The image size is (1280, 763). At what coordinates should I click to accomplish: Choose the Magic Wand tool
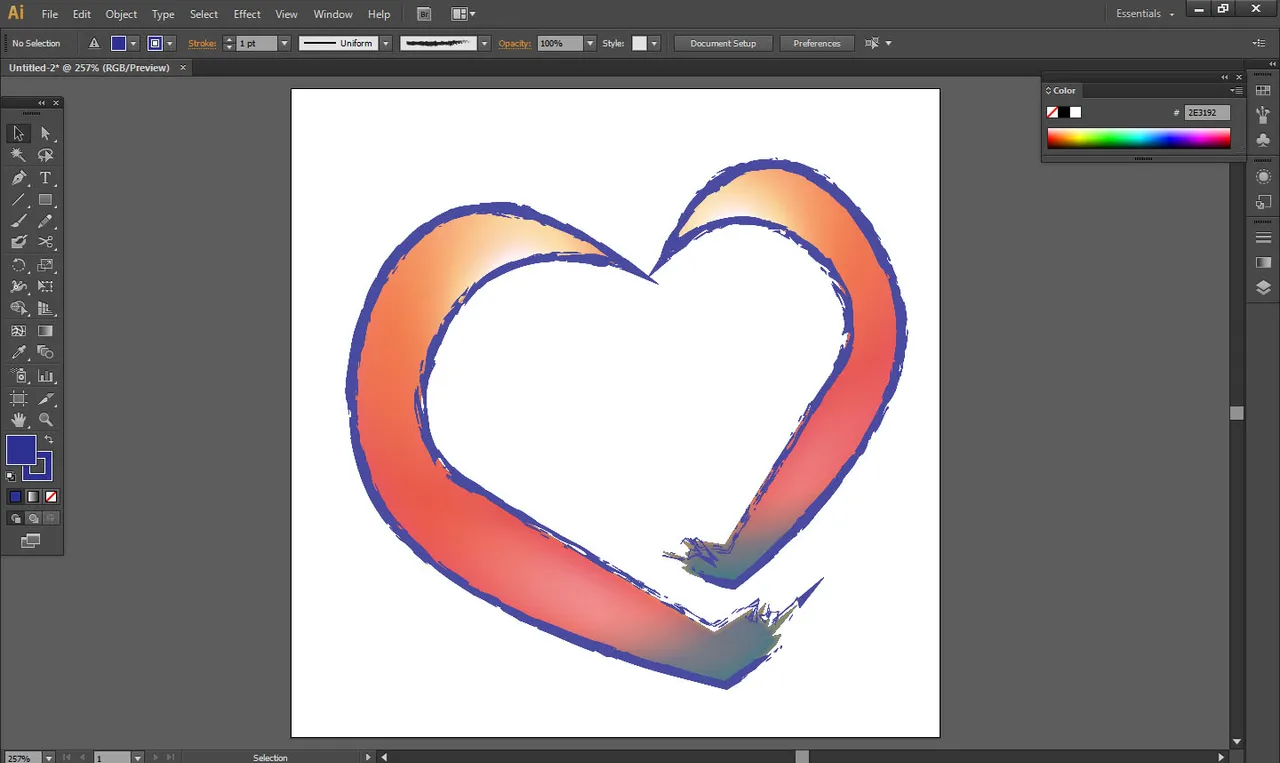point(19,155)
